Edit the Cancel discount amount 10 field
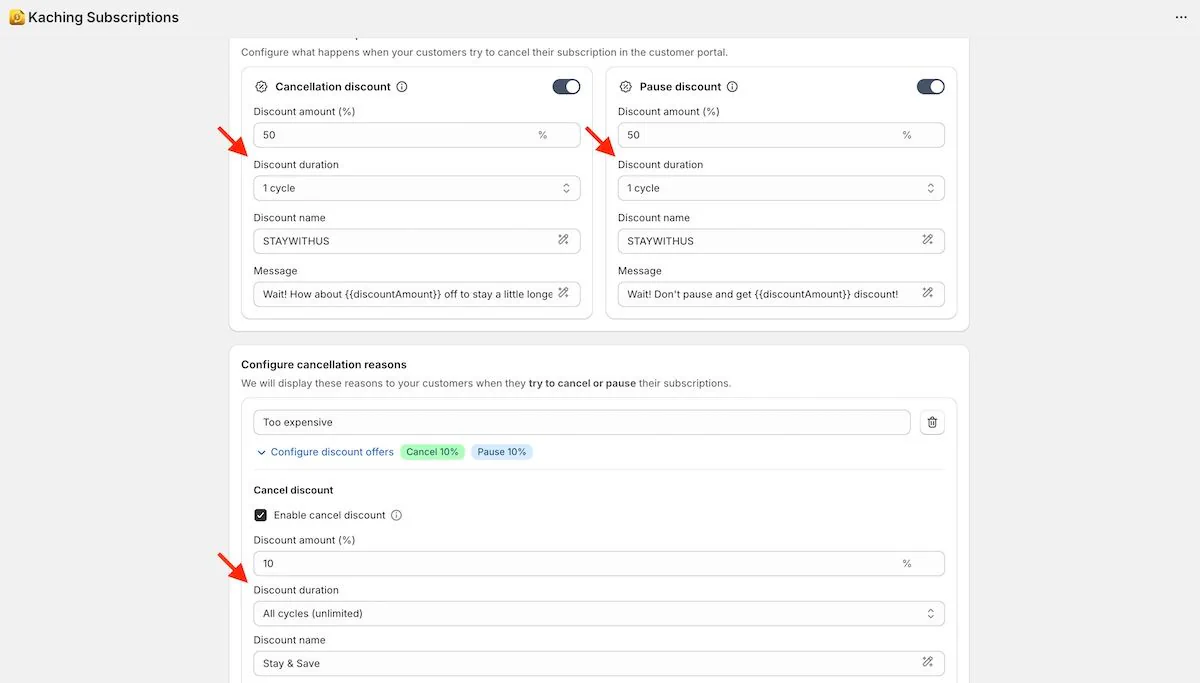 coord(599,563)
